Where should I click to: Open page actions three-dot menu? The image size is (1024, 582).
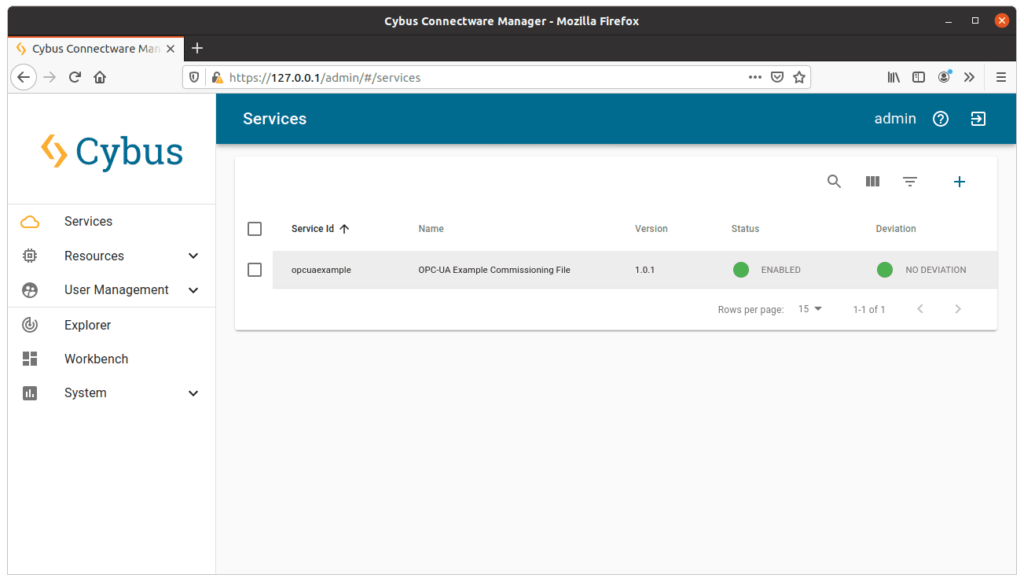point(755,77)
